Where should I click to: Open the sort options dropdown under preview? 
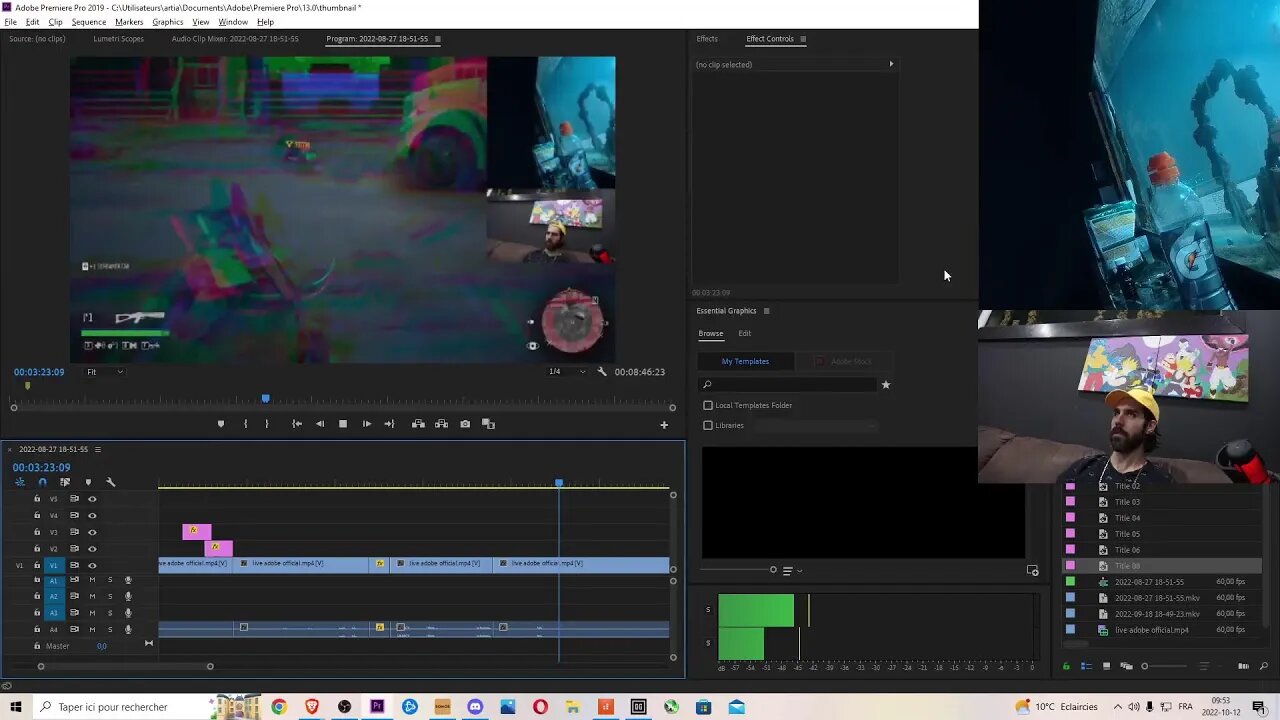pos(792,570)
